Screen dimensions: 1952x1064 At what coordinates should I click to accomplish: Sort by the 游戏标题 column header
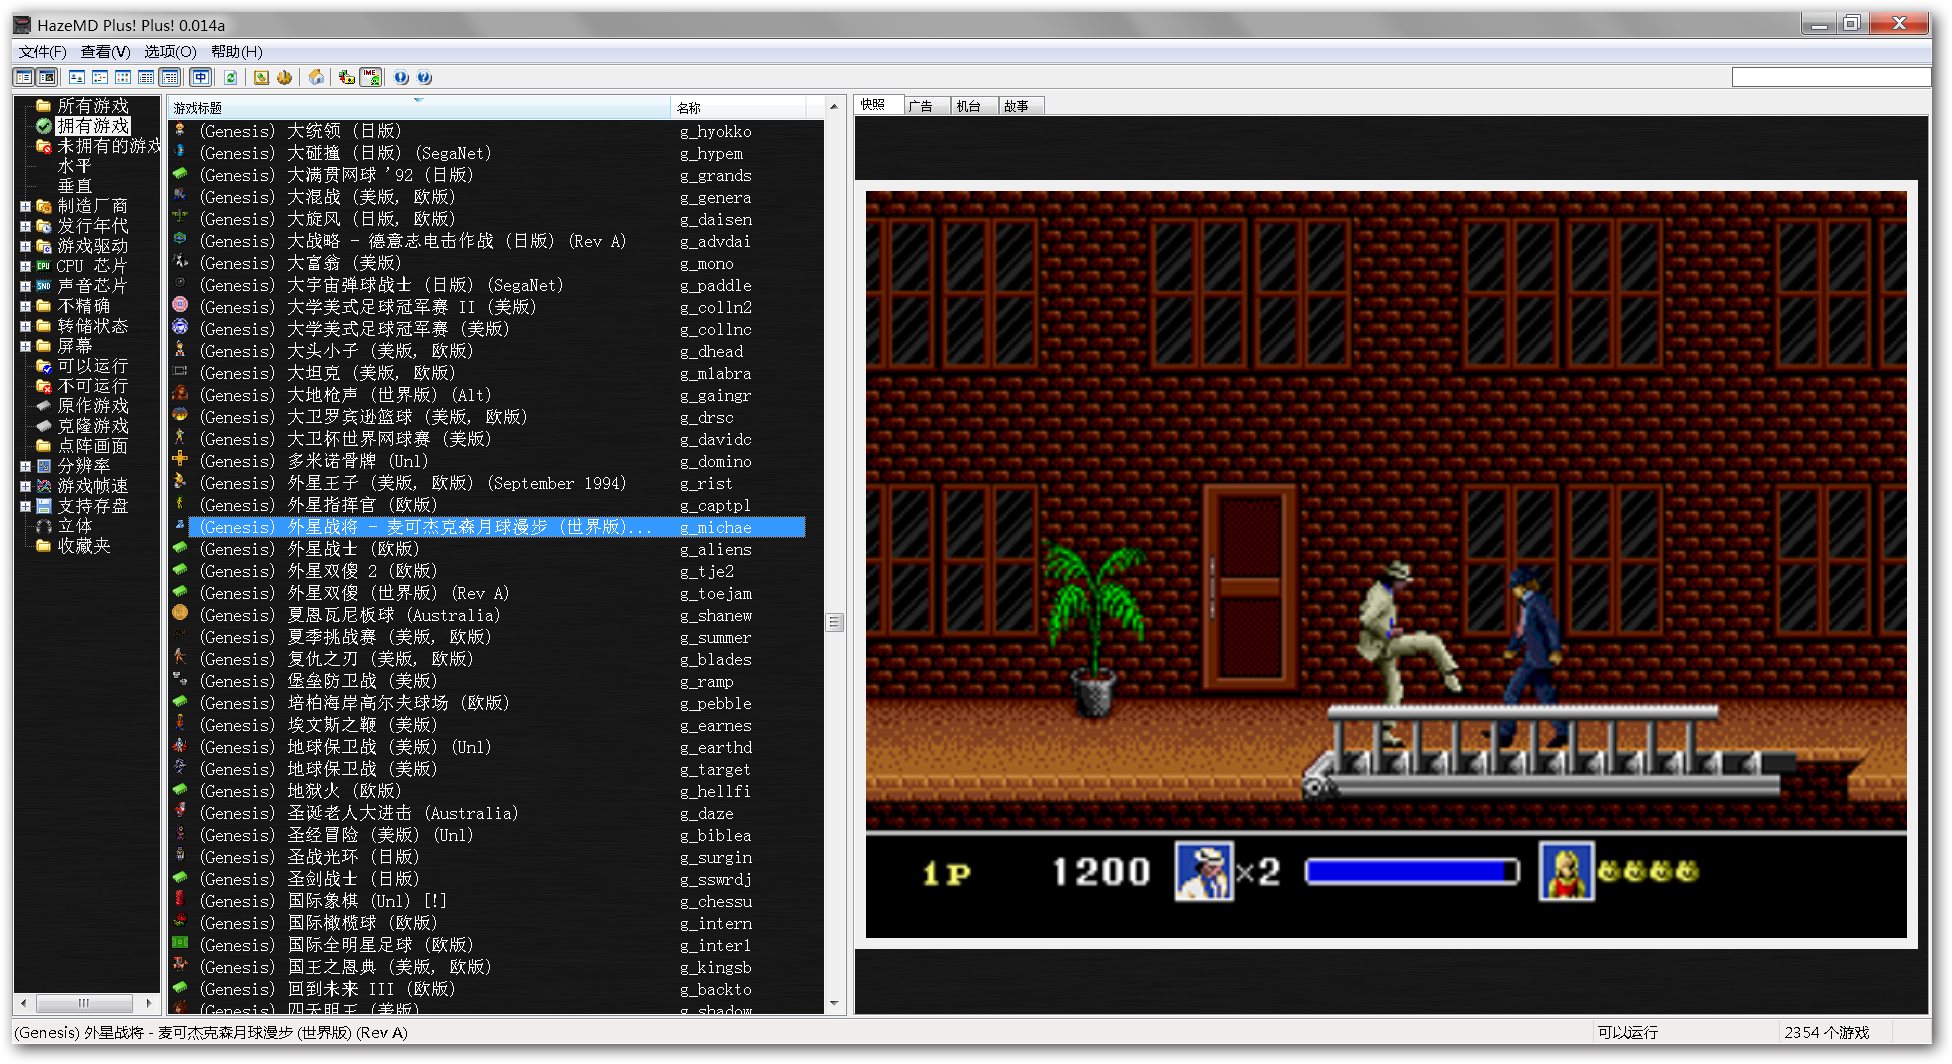tap(419, 107)
